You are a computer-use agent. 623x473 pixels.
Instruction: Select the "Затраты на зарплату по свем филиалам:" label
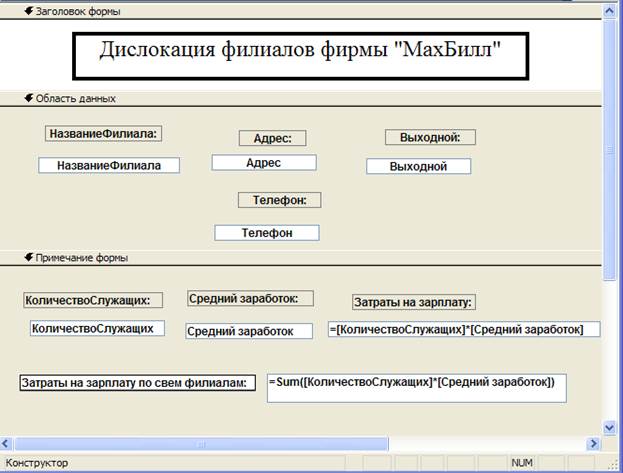[137, 383]
